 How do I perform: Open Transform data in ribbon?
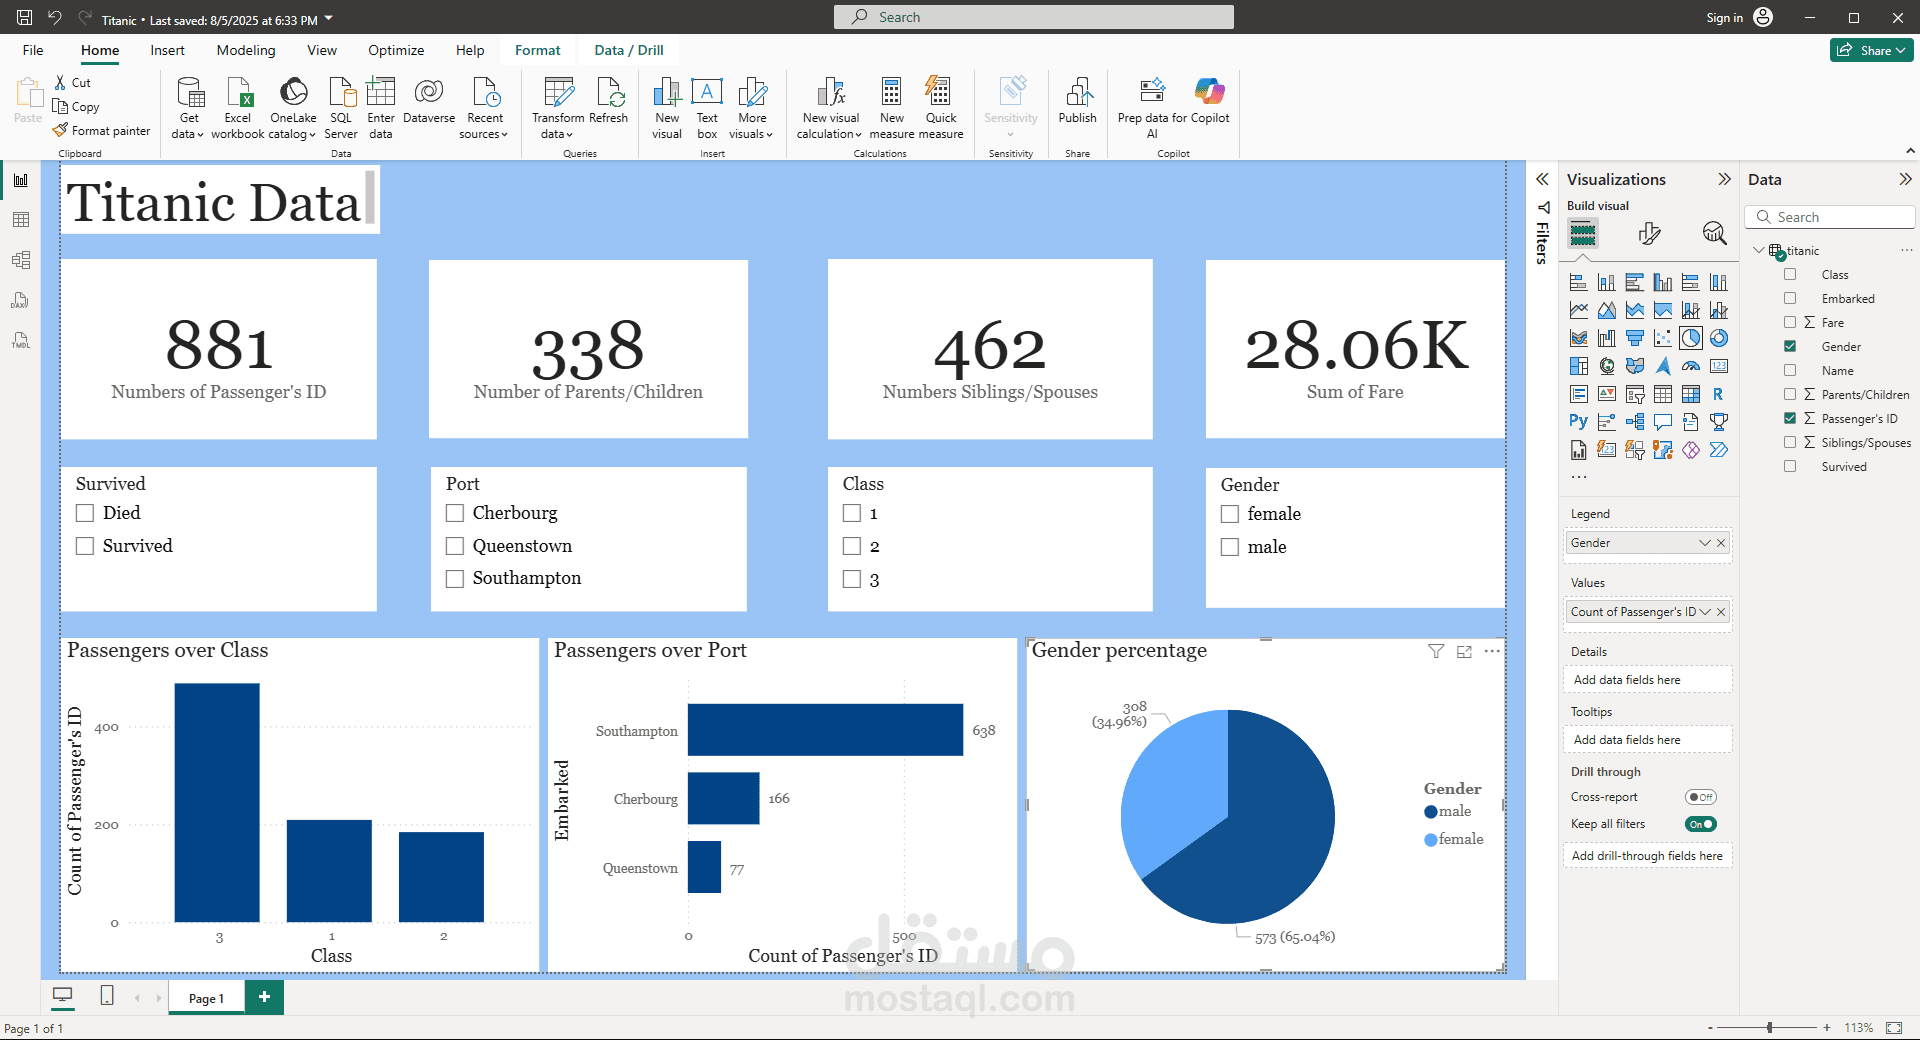(558, 94)
